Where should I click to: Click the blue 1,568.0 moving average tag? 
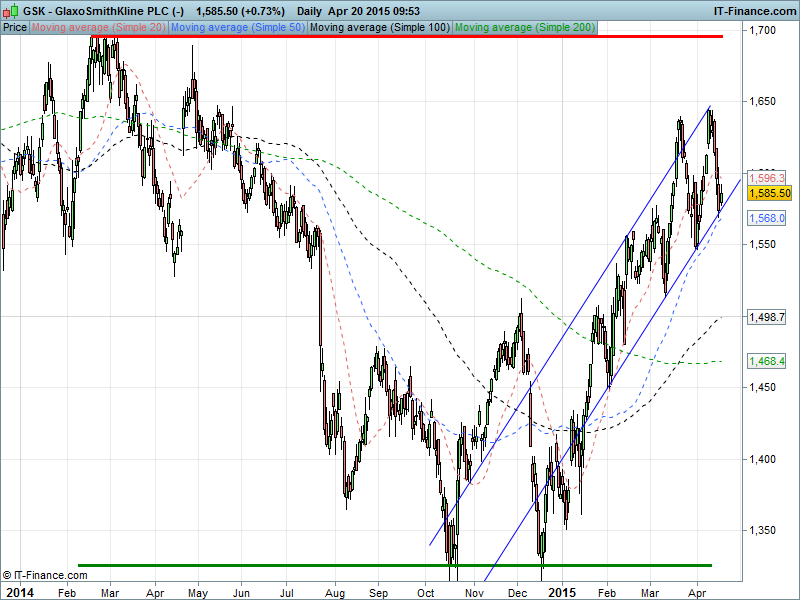[x=767, y=218]
